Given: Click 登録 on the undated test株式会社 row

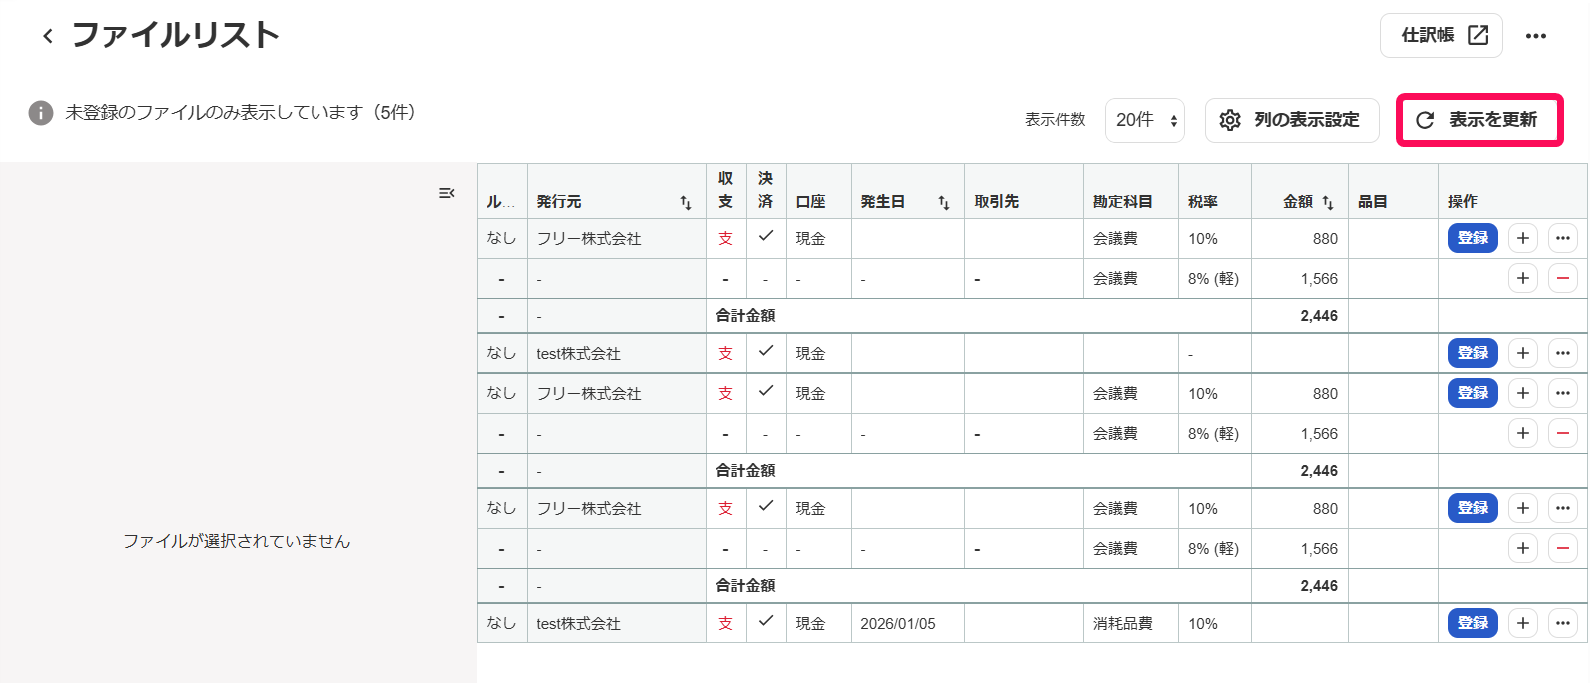Looking at the screenshot, I should tap(1472, 353).
